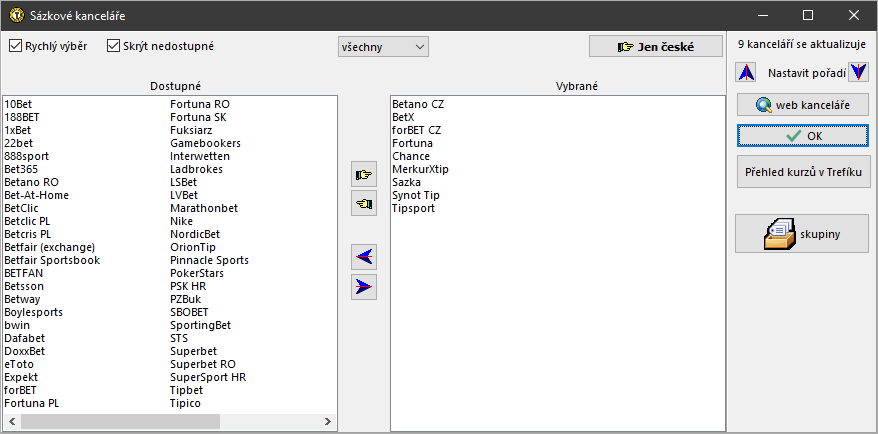Confirm with the OK button
This screenshot has width=878, height=434.
(803, 136)
